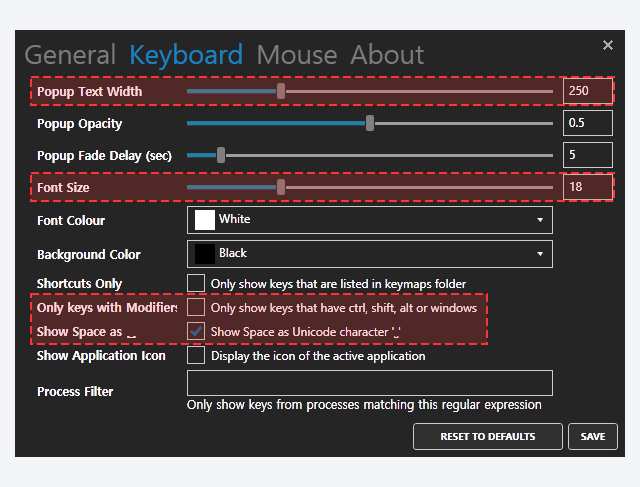Open the Font Colour dropdown

point(370,220)
